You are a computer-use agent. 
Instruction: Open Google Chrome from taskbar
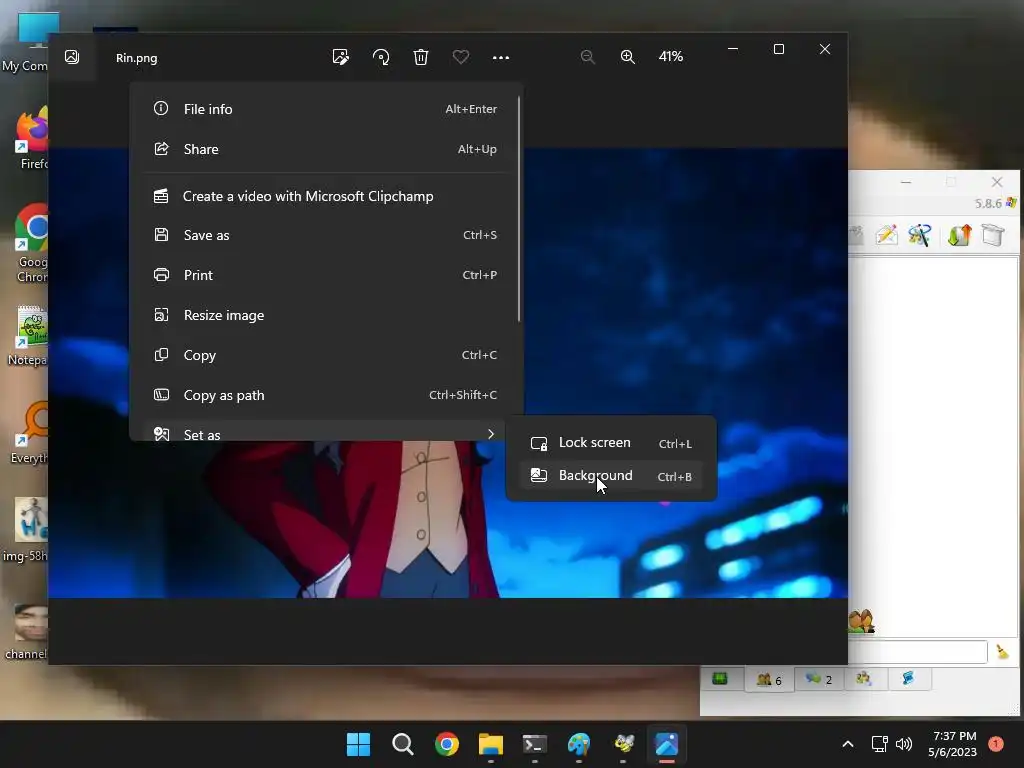[x=447, y=744]
